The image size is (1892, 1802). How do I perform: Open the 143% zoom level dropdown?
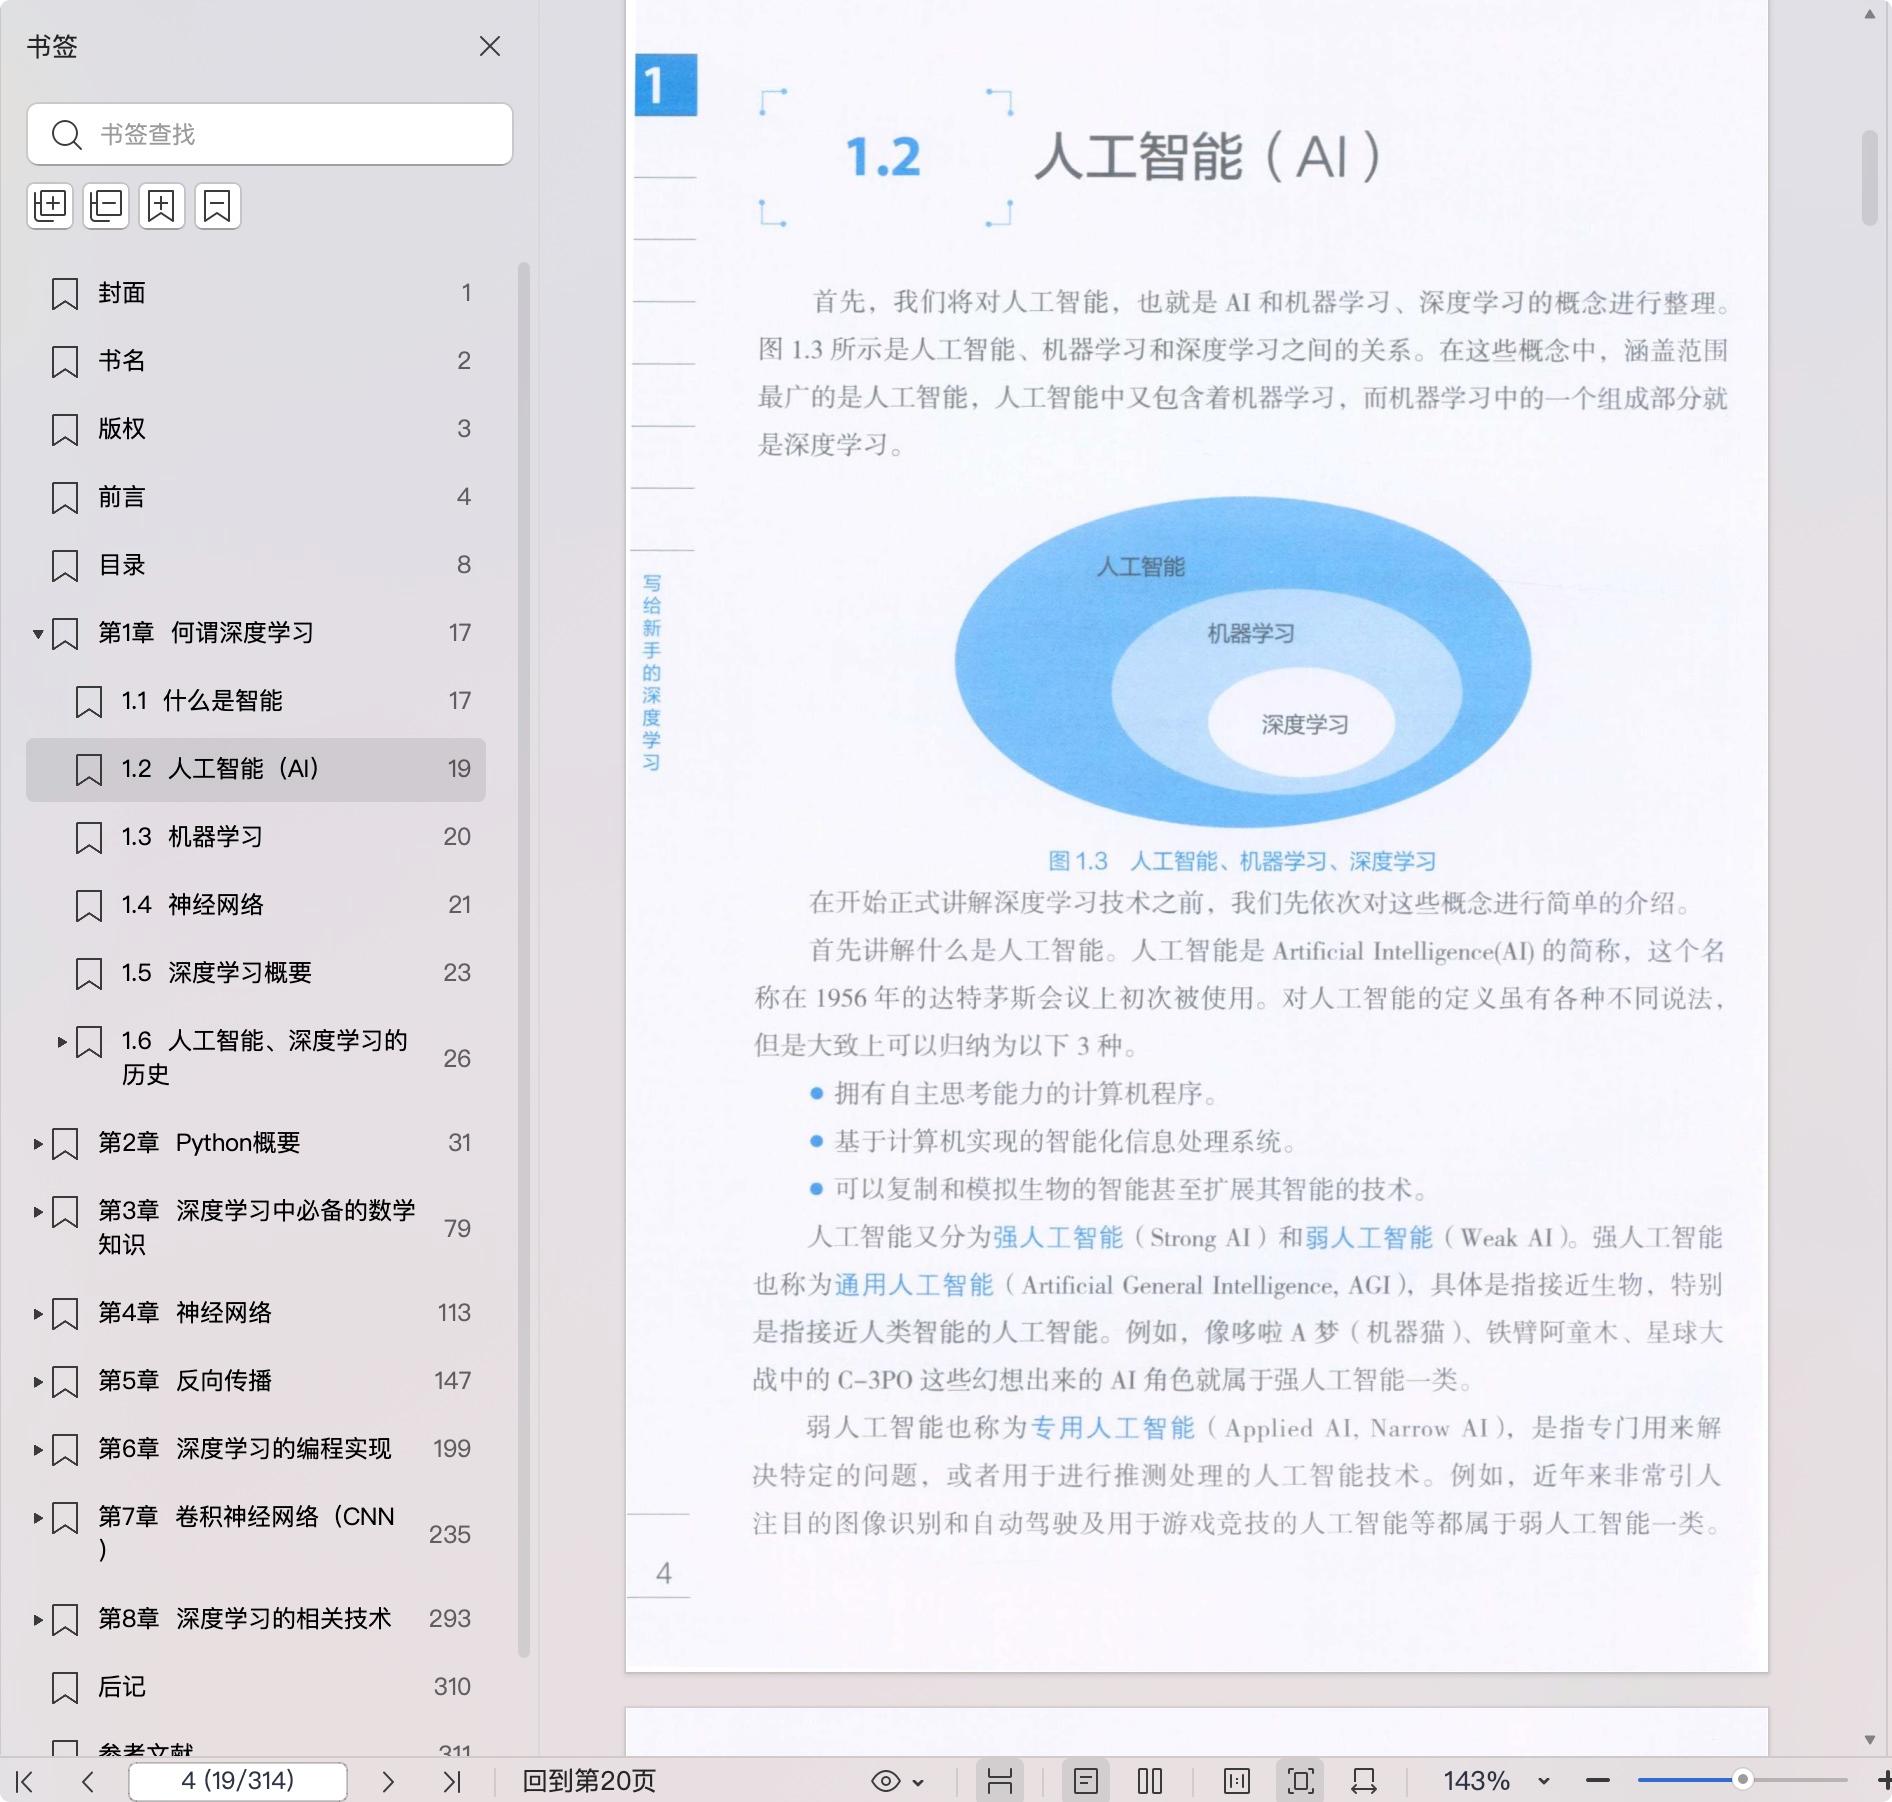(1543, 1781)
